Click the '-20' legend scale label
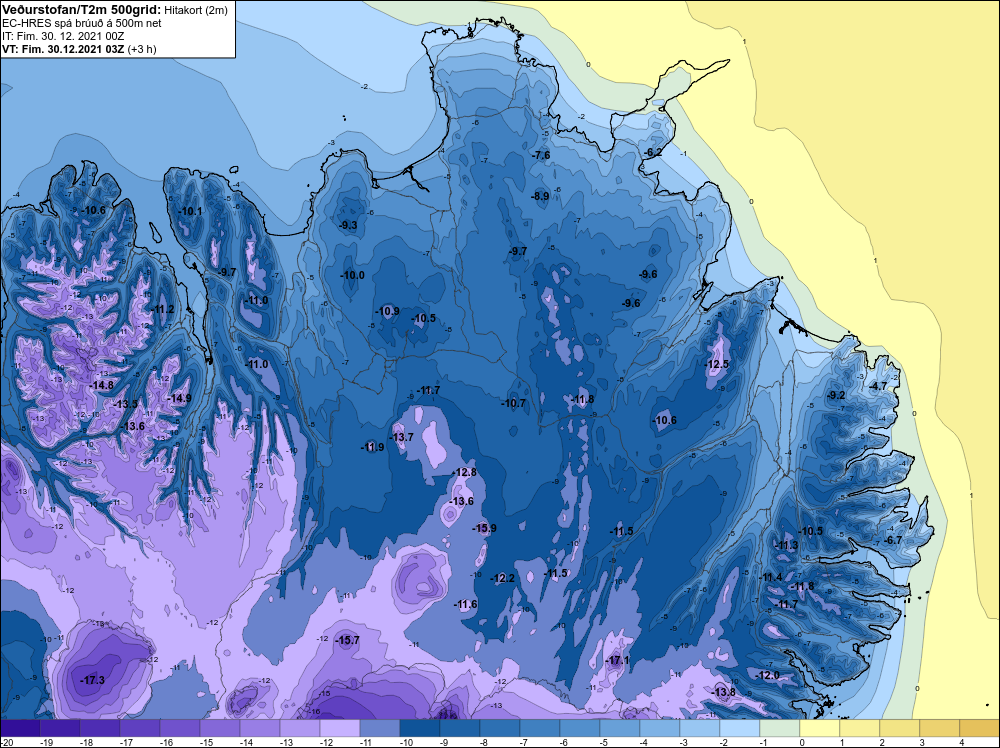This screenshot has height=748, width=1000. tap(6, 742)
